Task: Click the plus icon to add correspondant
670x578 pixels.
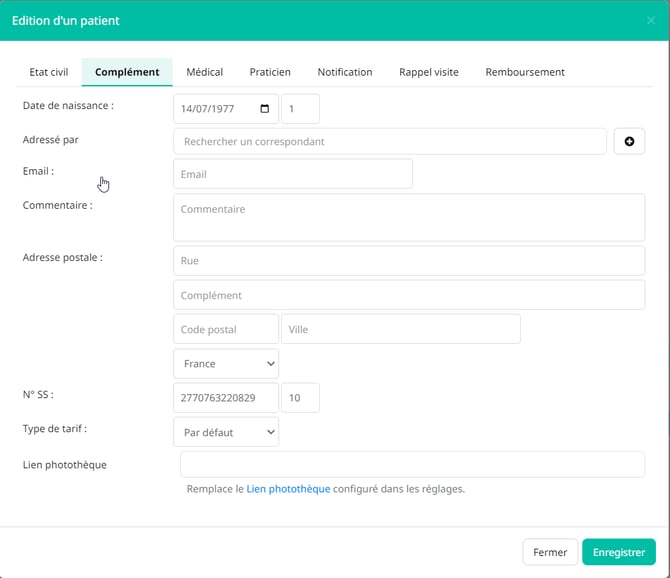Action: pos(629,142)
